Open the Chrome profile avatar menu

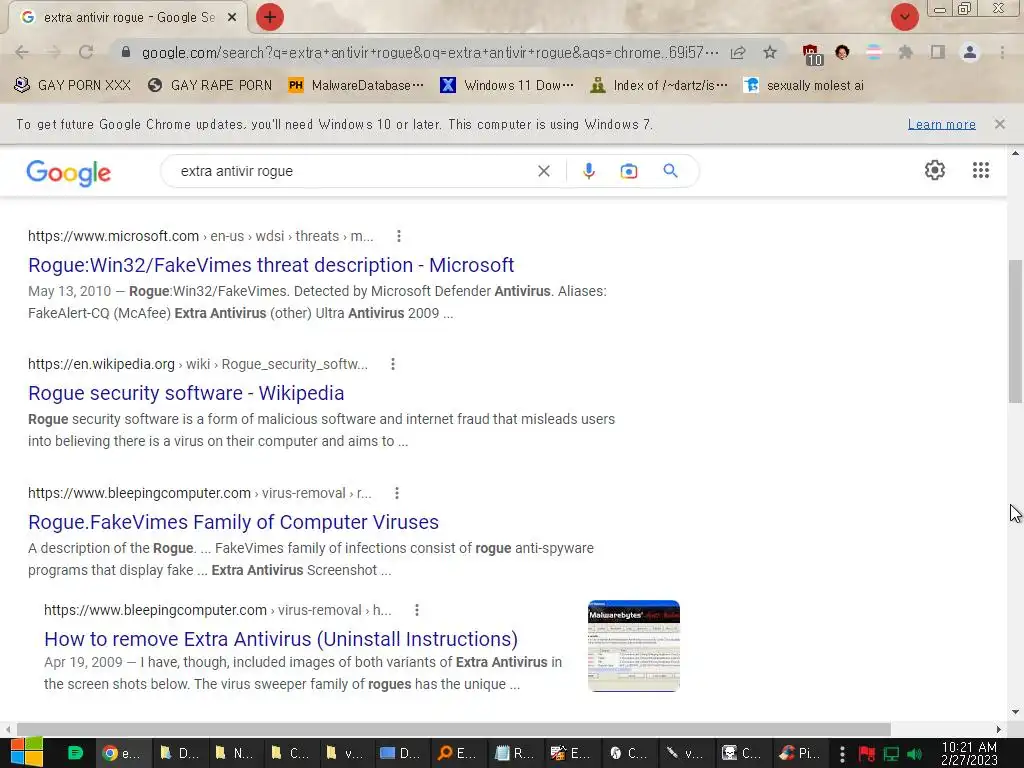970,52
